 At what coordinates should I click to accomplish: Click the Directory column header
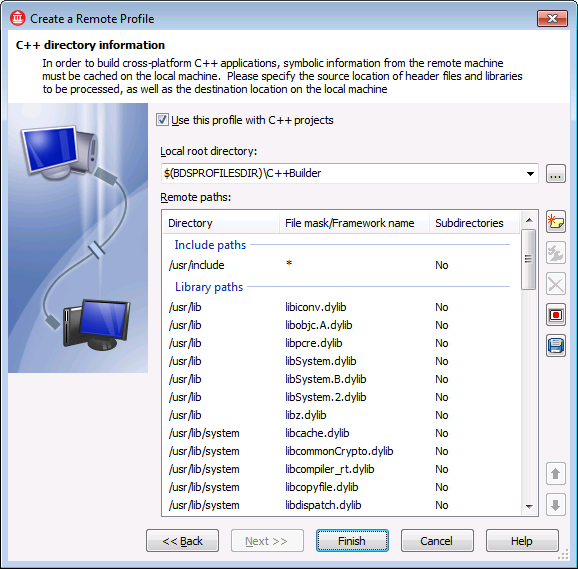(221, 223)
